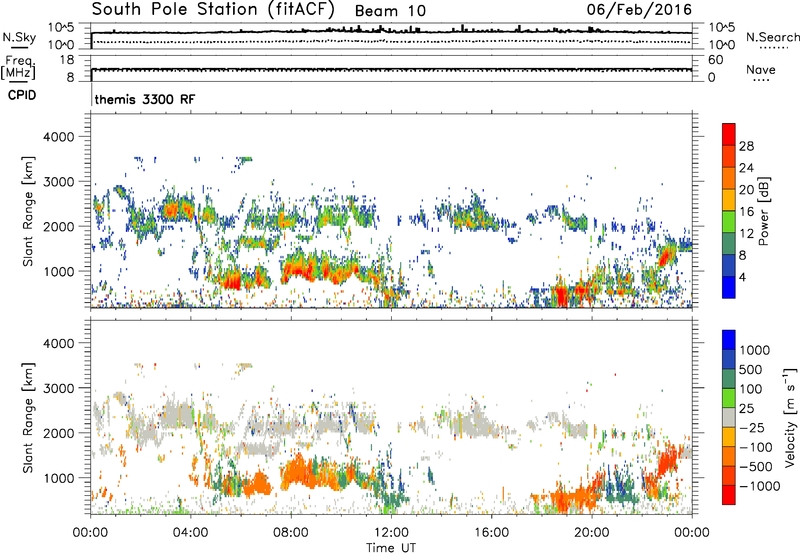This screenshot has height=554, width=800.
Task: Click the "themis 3300 RF" mode text
Action: click(x=145, y=99)
